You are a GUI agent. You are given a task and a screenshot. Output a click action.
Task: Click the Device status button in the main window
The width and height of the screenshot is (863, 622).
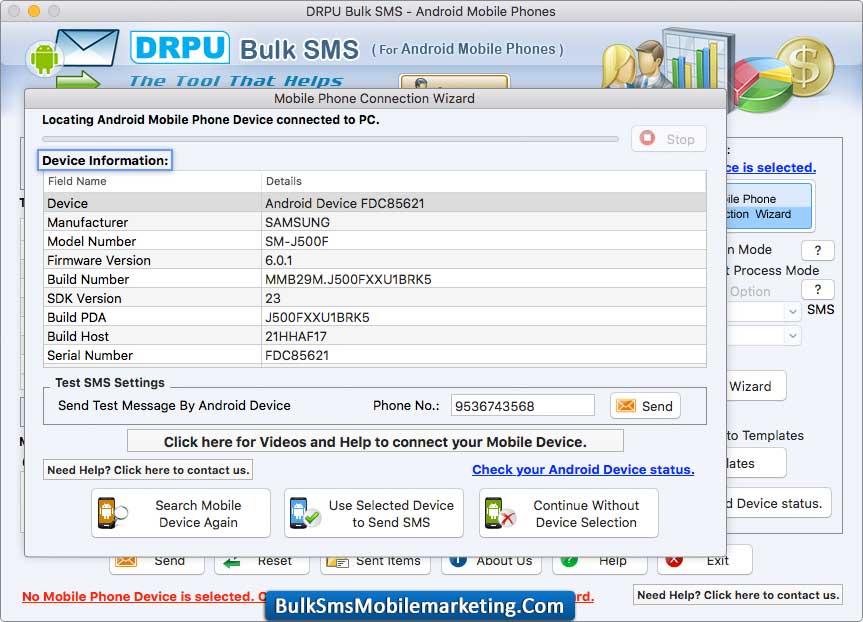tap(779, 503)
